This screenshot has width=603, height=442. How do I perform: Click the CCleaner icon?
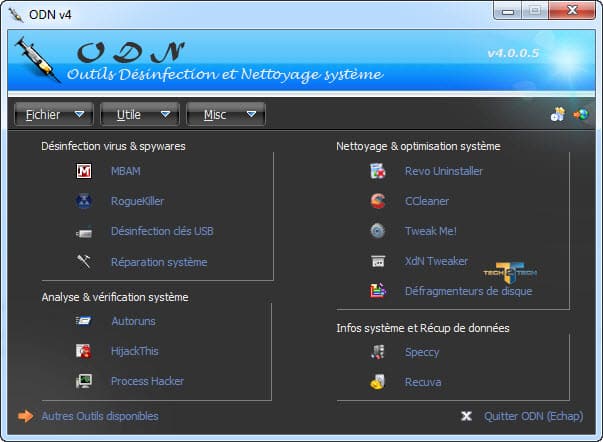378,201
